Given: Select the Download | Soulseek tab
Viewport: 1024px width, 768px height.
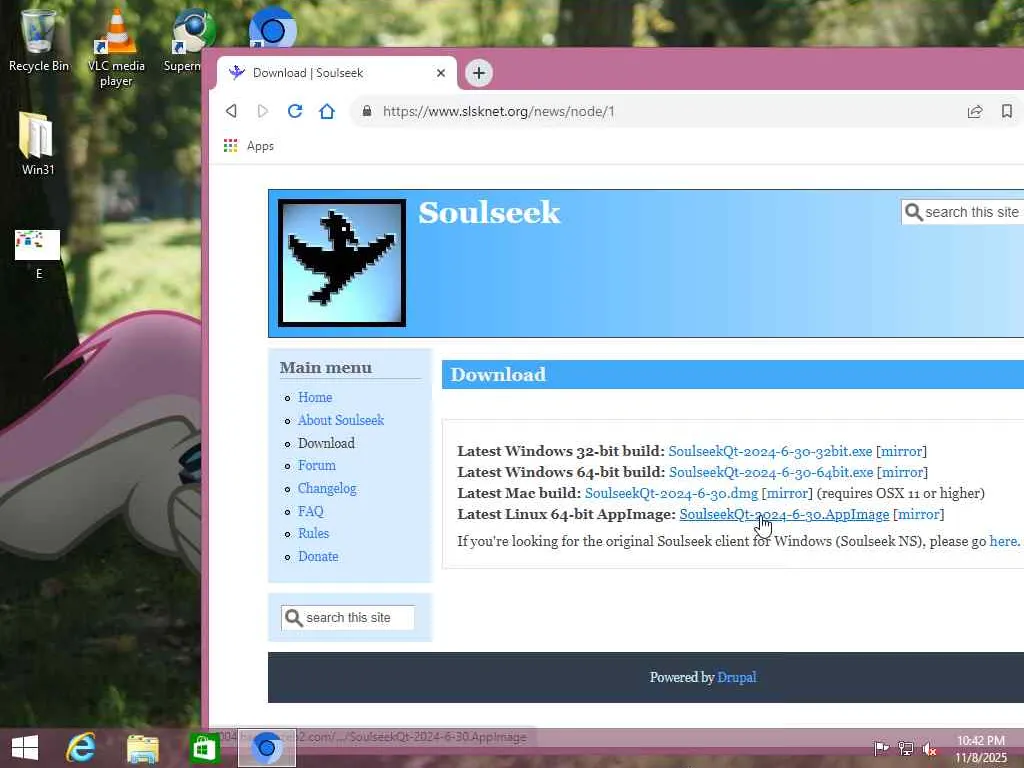Looking at the screenshot, I should 336,72.
